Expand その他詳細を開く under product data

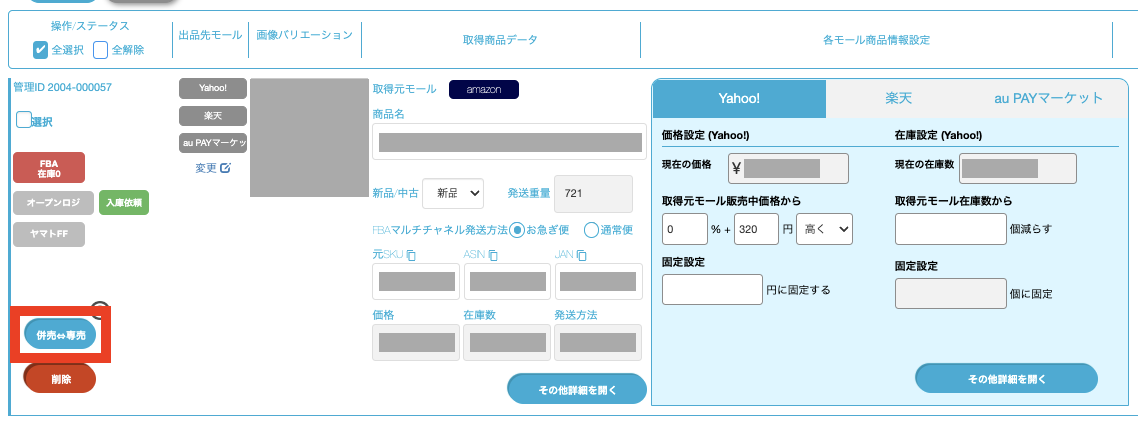click(577, 388)
